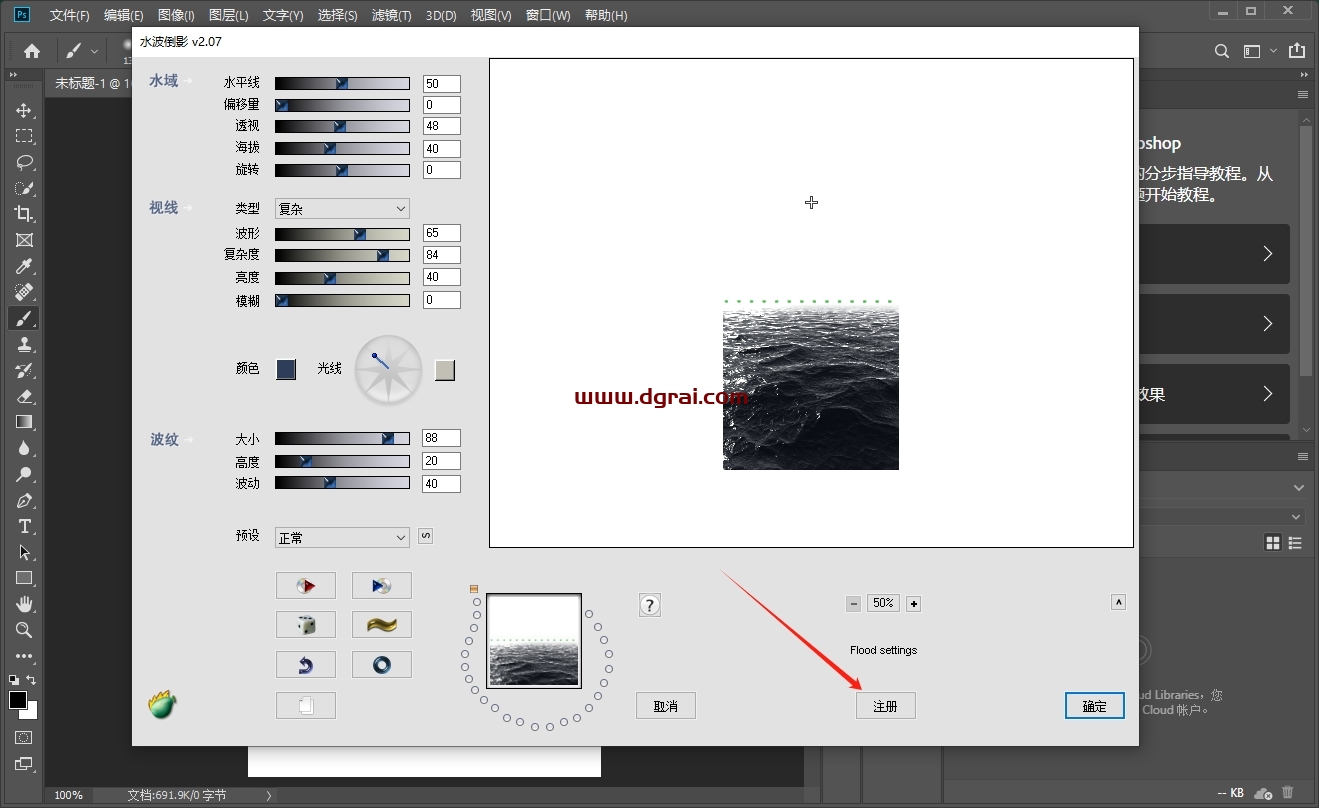The height and width of the screenshot is (808, 1319).
Task: Swap foreground and background colors
Action: click(x=31, y=680)
